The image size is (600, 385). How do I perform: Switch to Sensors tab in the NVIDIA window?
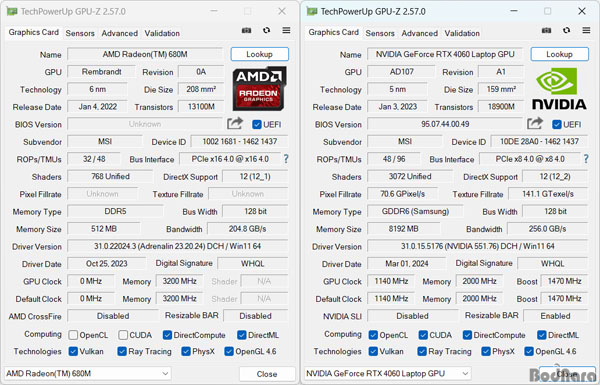[x=380, y=33]
